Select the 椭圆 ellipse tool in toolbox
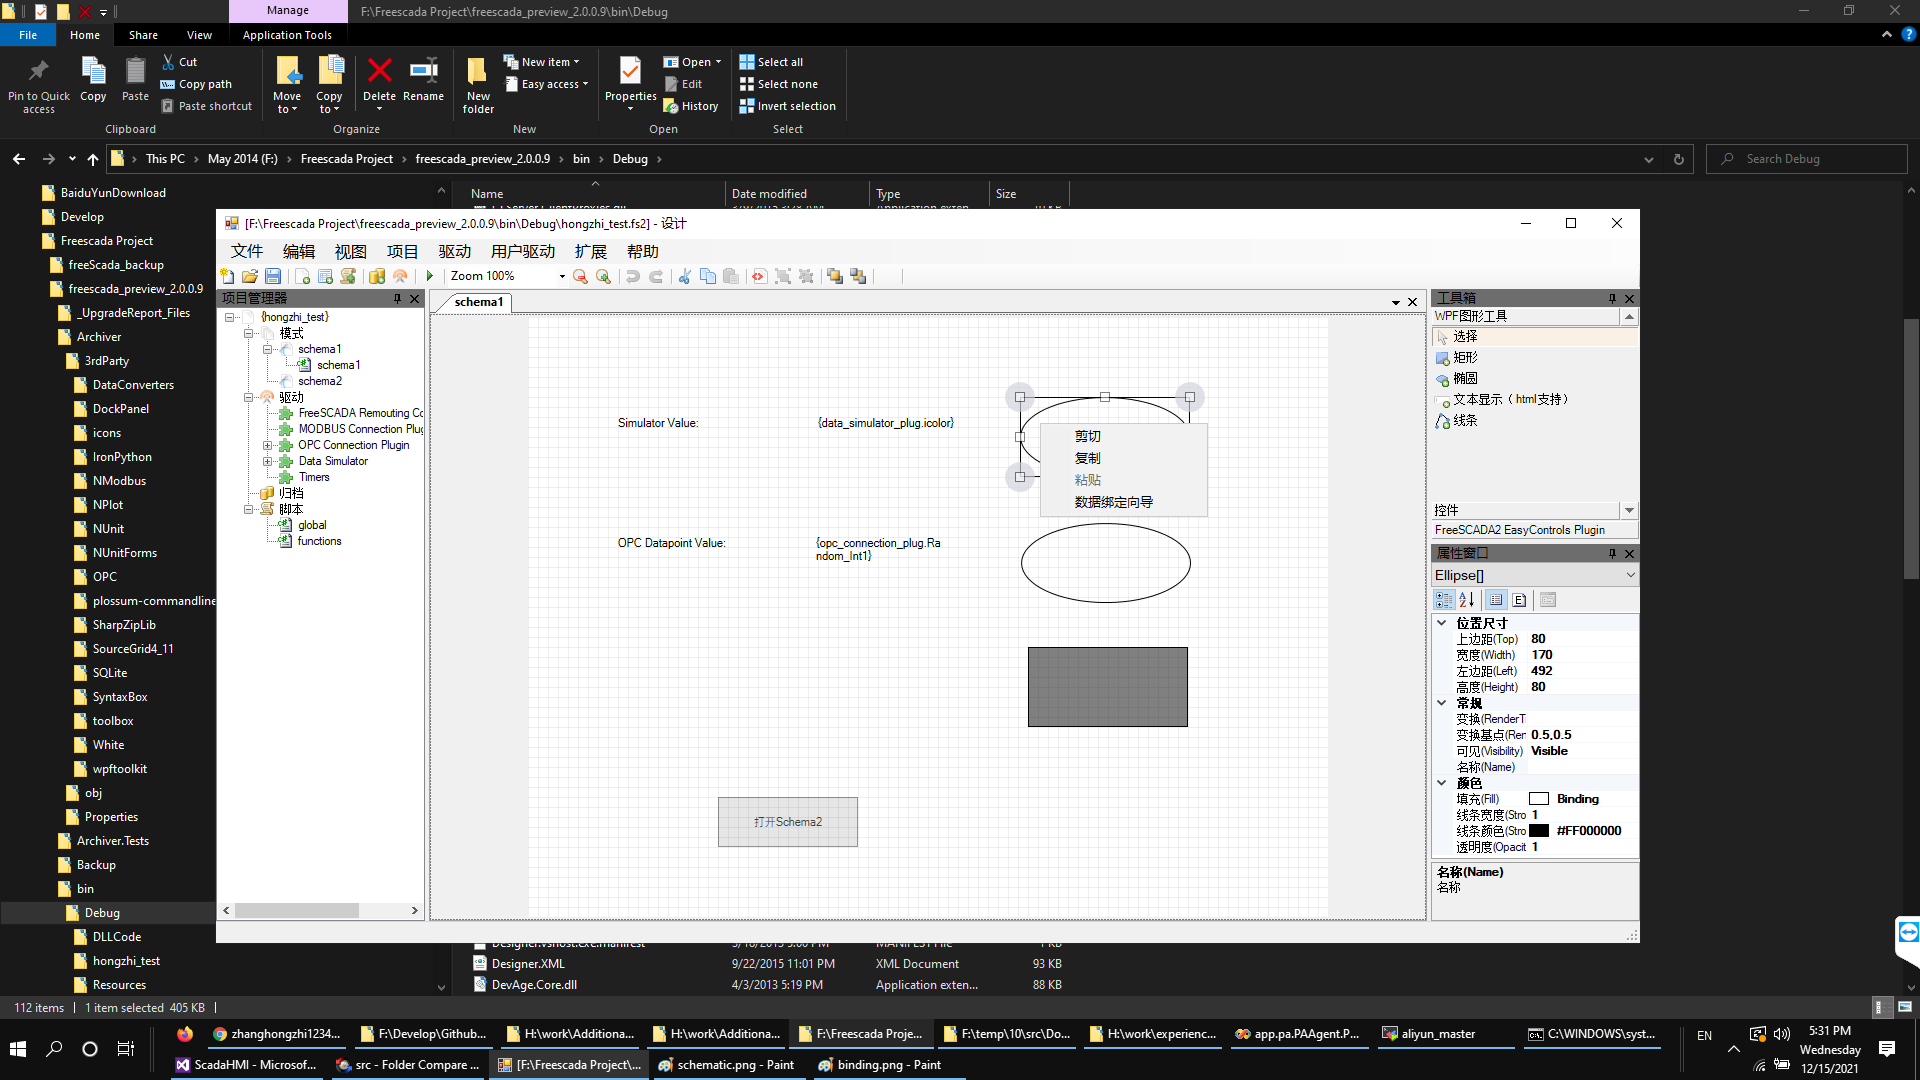1920x1080 pixels. (x=1465, y=378)
